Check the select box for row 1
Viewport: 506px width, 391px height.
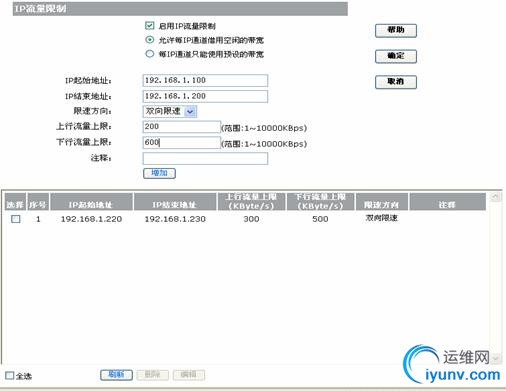pos(16,219)
